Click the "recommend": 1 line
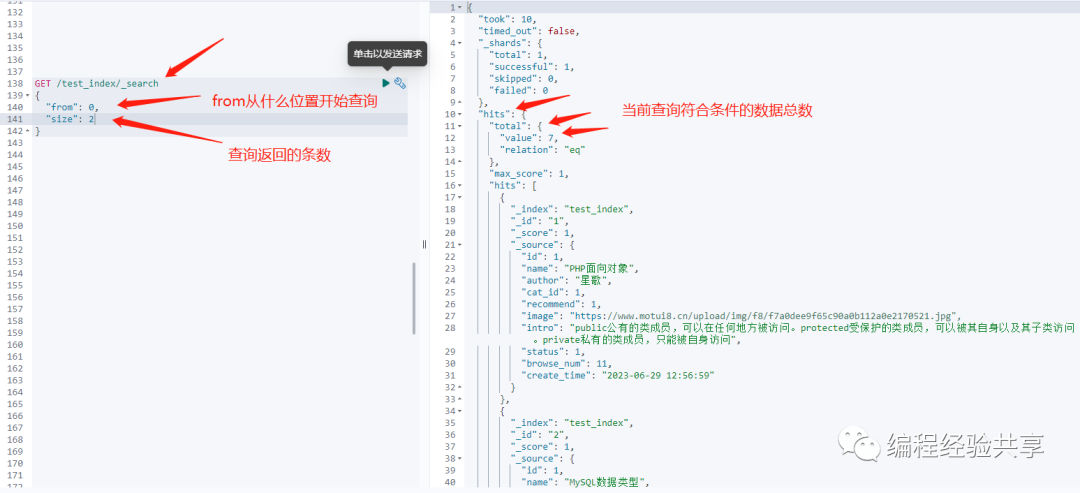 [561, 304]
